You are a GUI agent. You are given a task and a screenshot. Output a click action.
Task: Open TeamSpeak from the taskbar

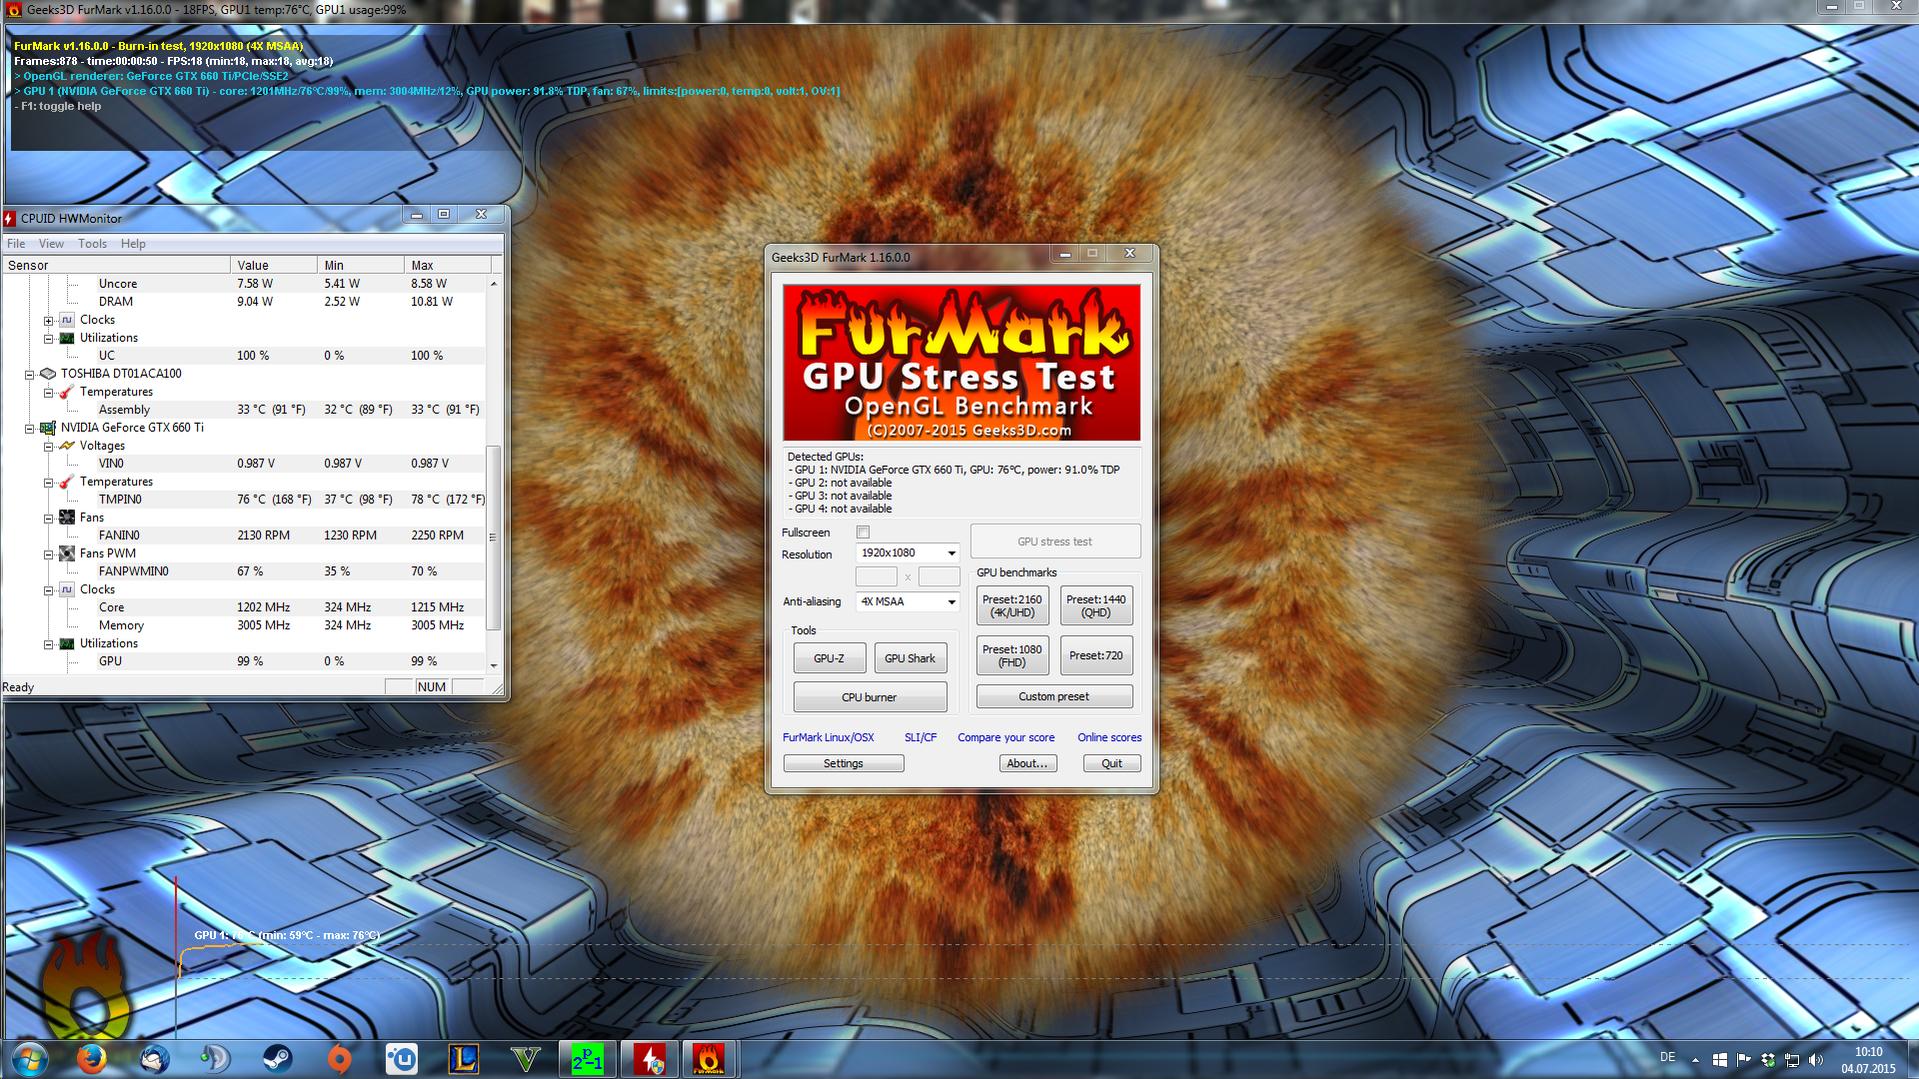click(x=215, y=1058)
